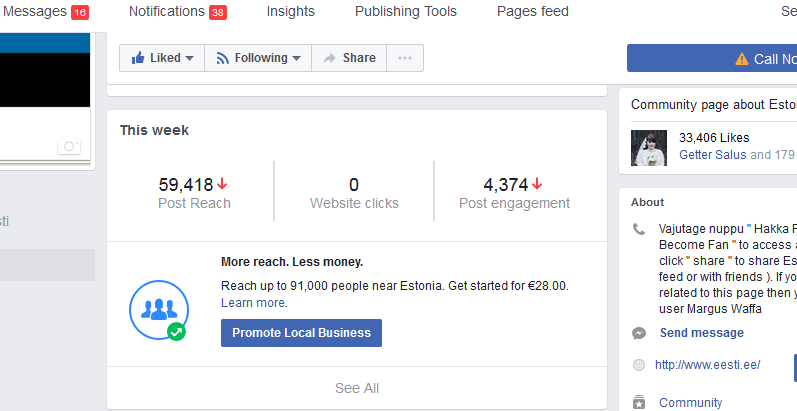The width and height of the screenshot is (797, 411).
Task: Click the phone icon in About section
Action: point(639,229)
